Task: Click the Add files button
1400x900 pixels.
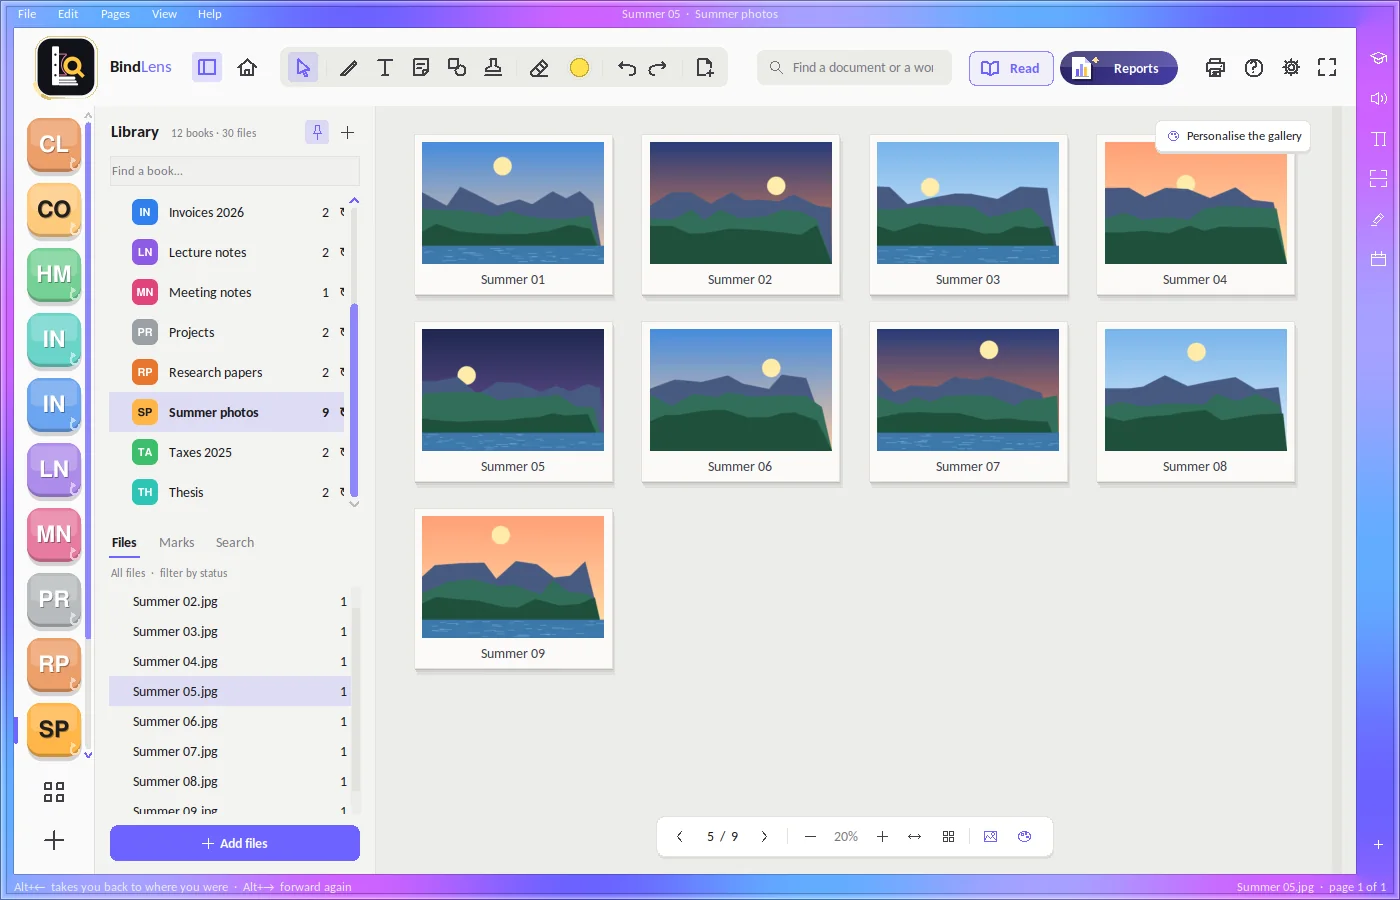Action: 235,843
